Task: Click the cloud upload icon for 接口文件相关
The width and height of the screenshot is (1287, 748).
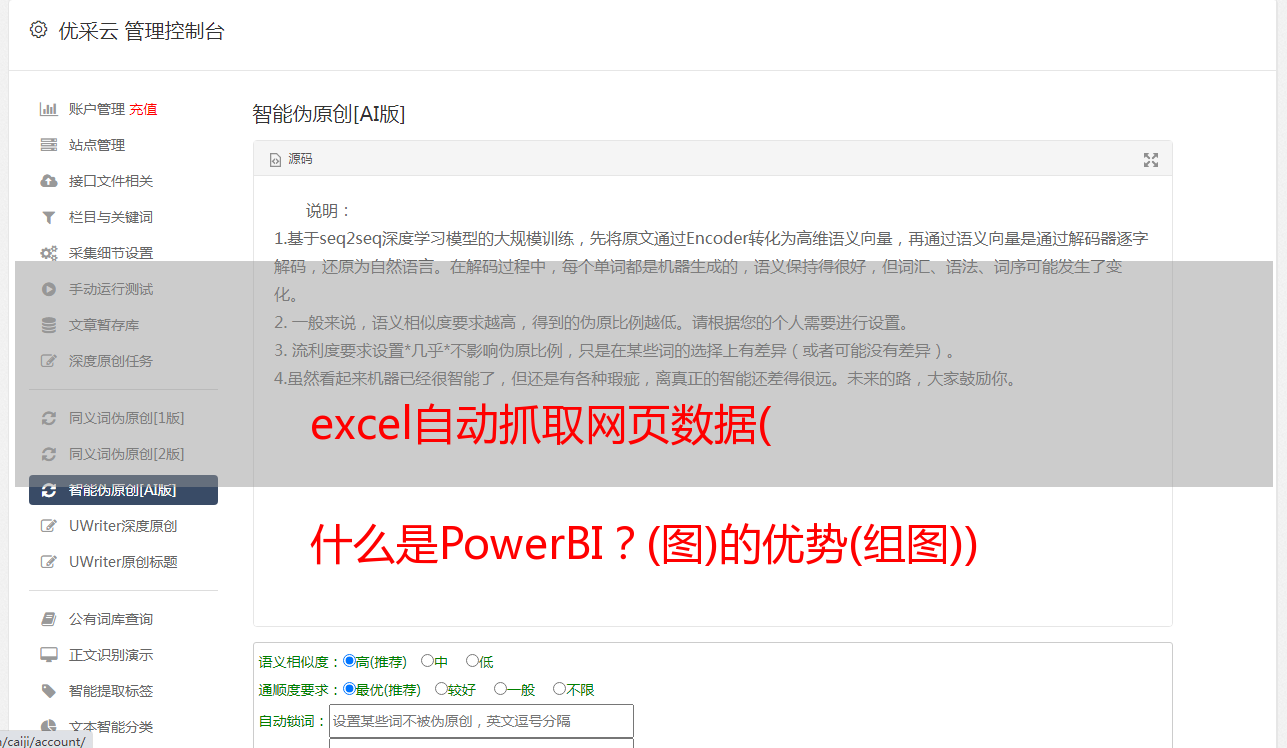Action: (x=48, y=181)
